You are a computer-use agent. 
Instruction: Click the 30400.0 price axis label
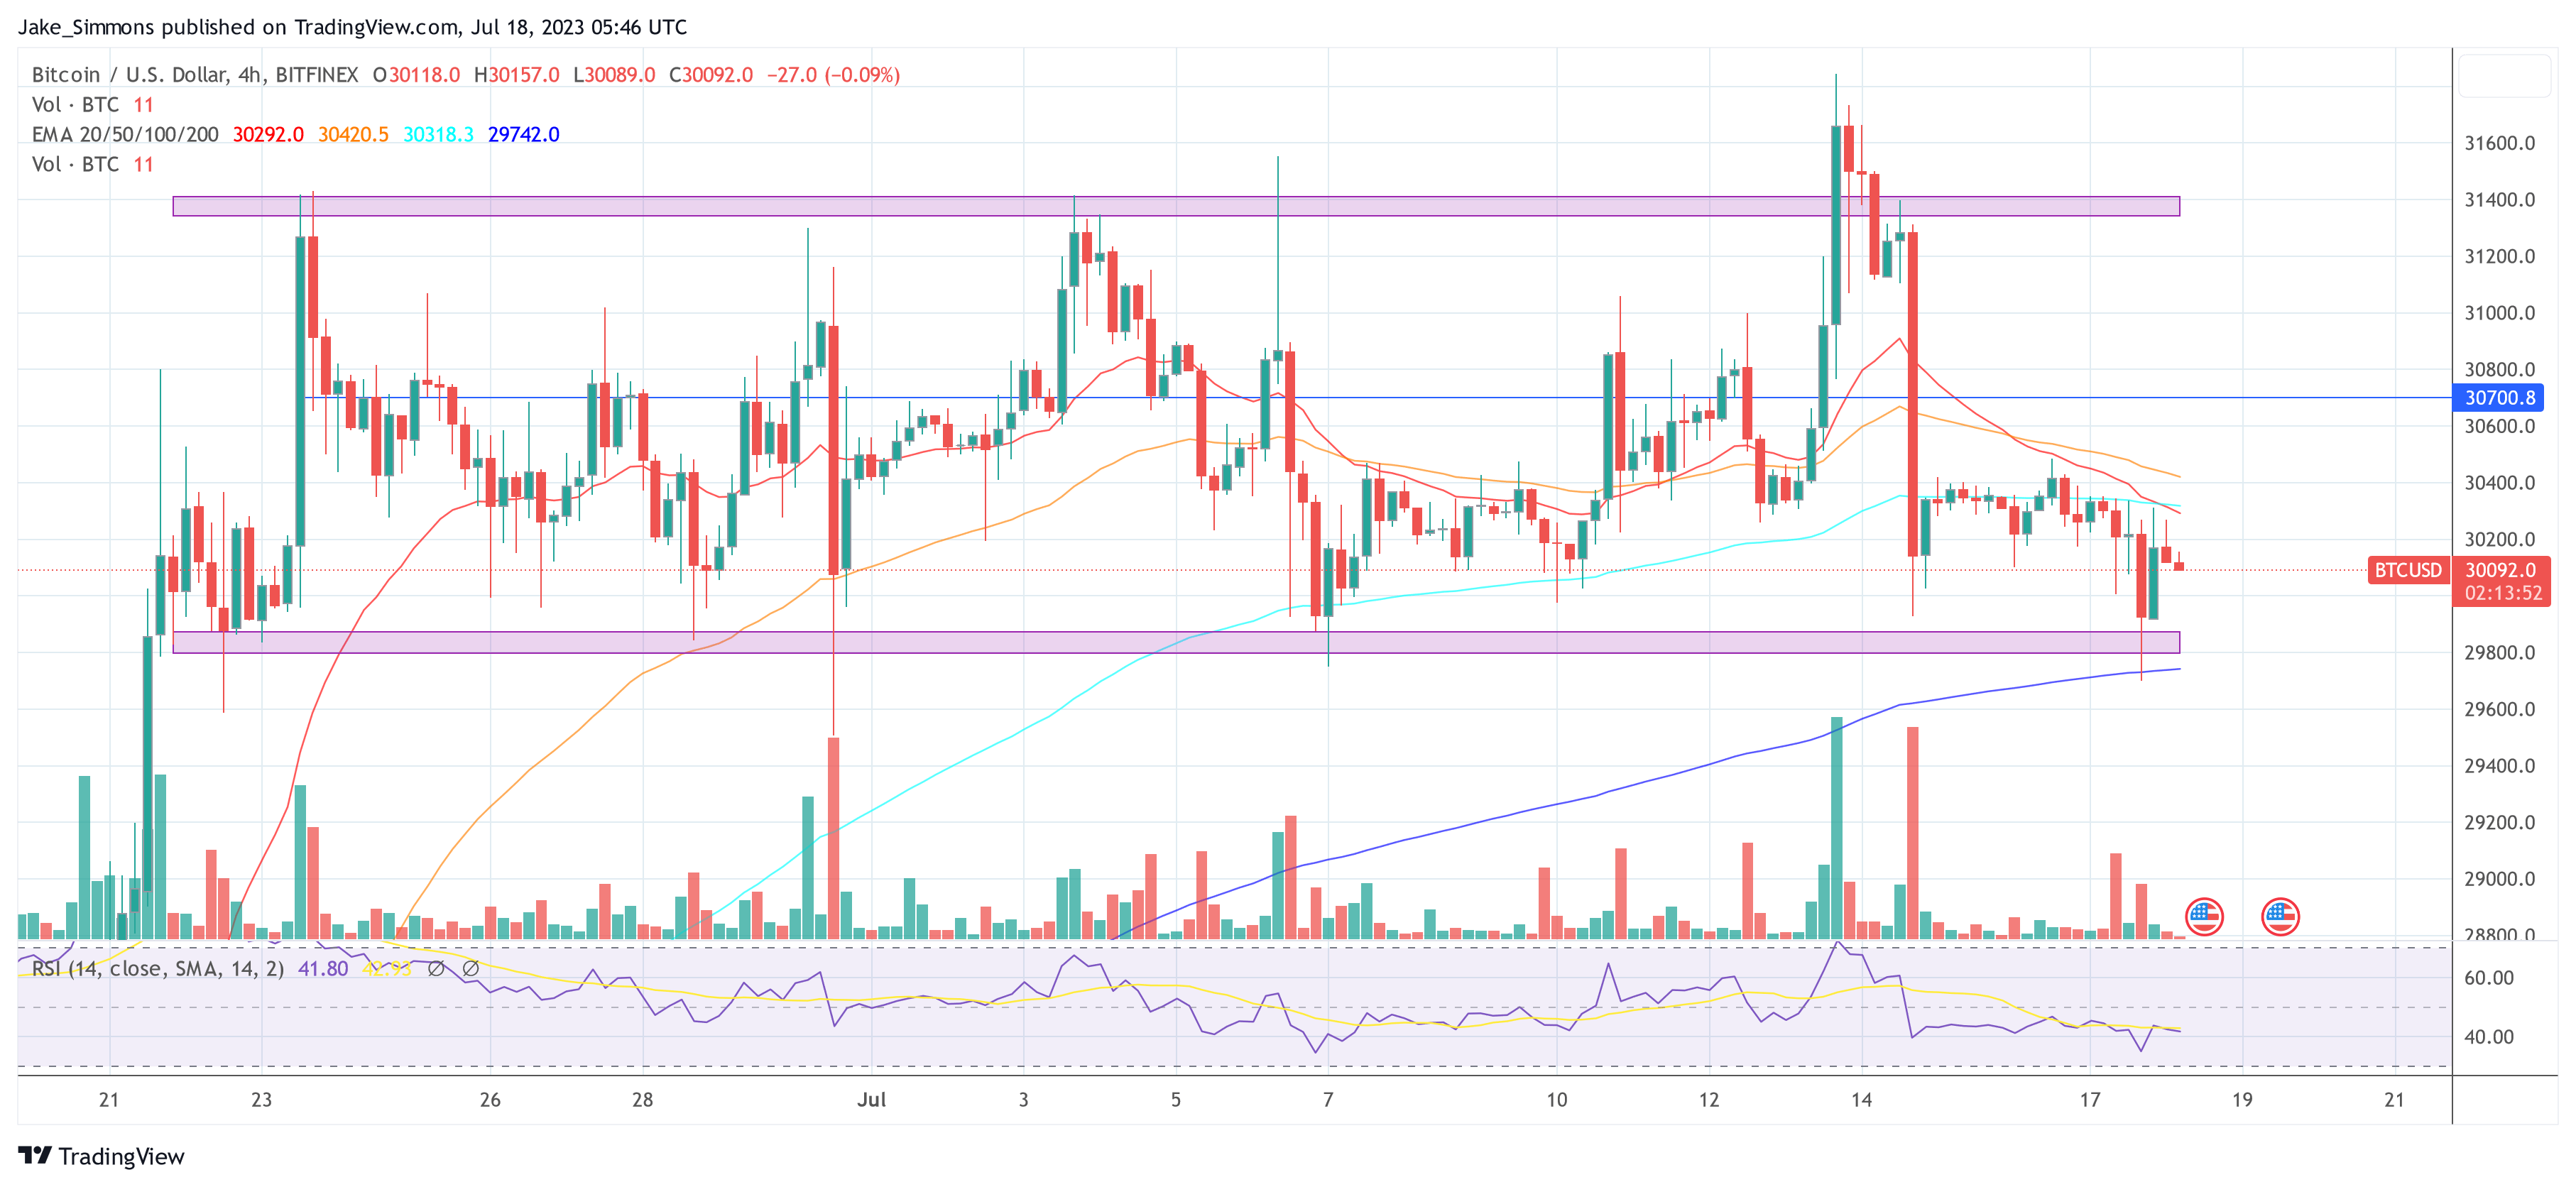[2499, 483]
